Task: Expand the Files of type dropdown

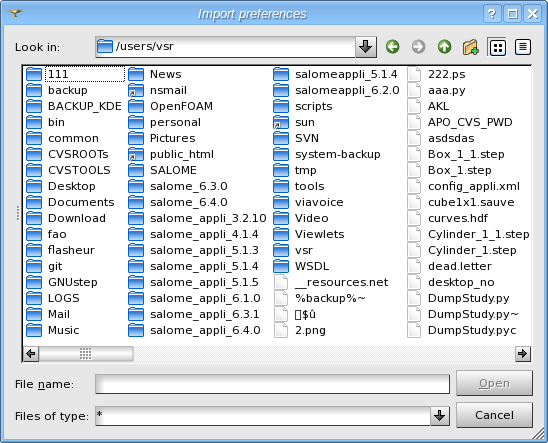Action: pos(439,416)
